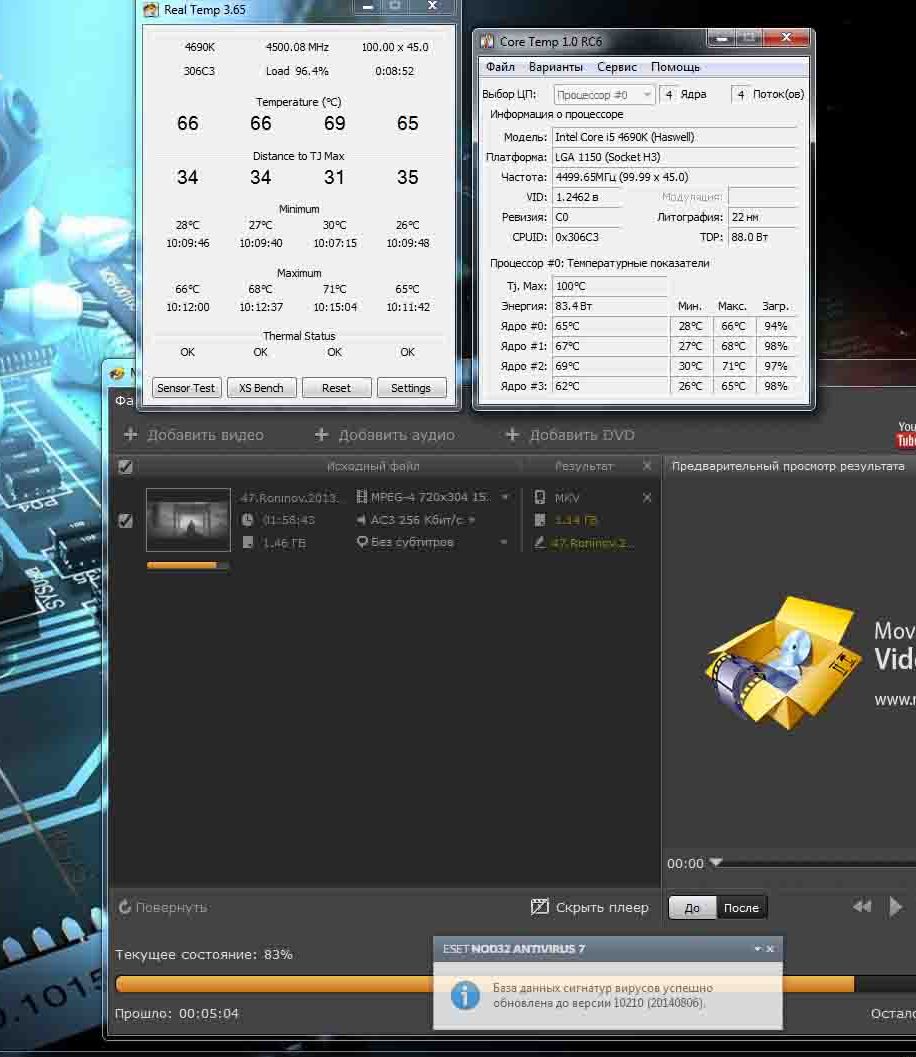Click the rotate video icon
The width and height of the screenshot is (916, 1057).
[125, 907]
